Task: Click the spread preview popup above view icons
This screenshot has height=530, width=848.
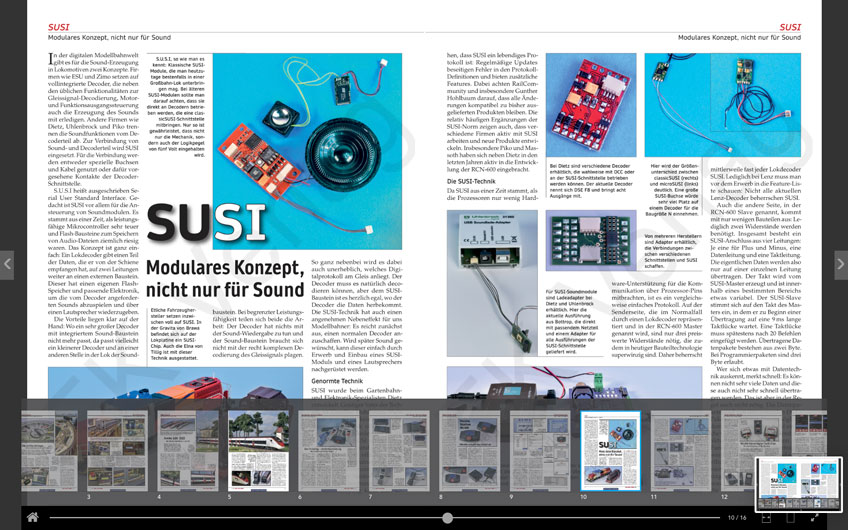Action: (x=799, y=484)
